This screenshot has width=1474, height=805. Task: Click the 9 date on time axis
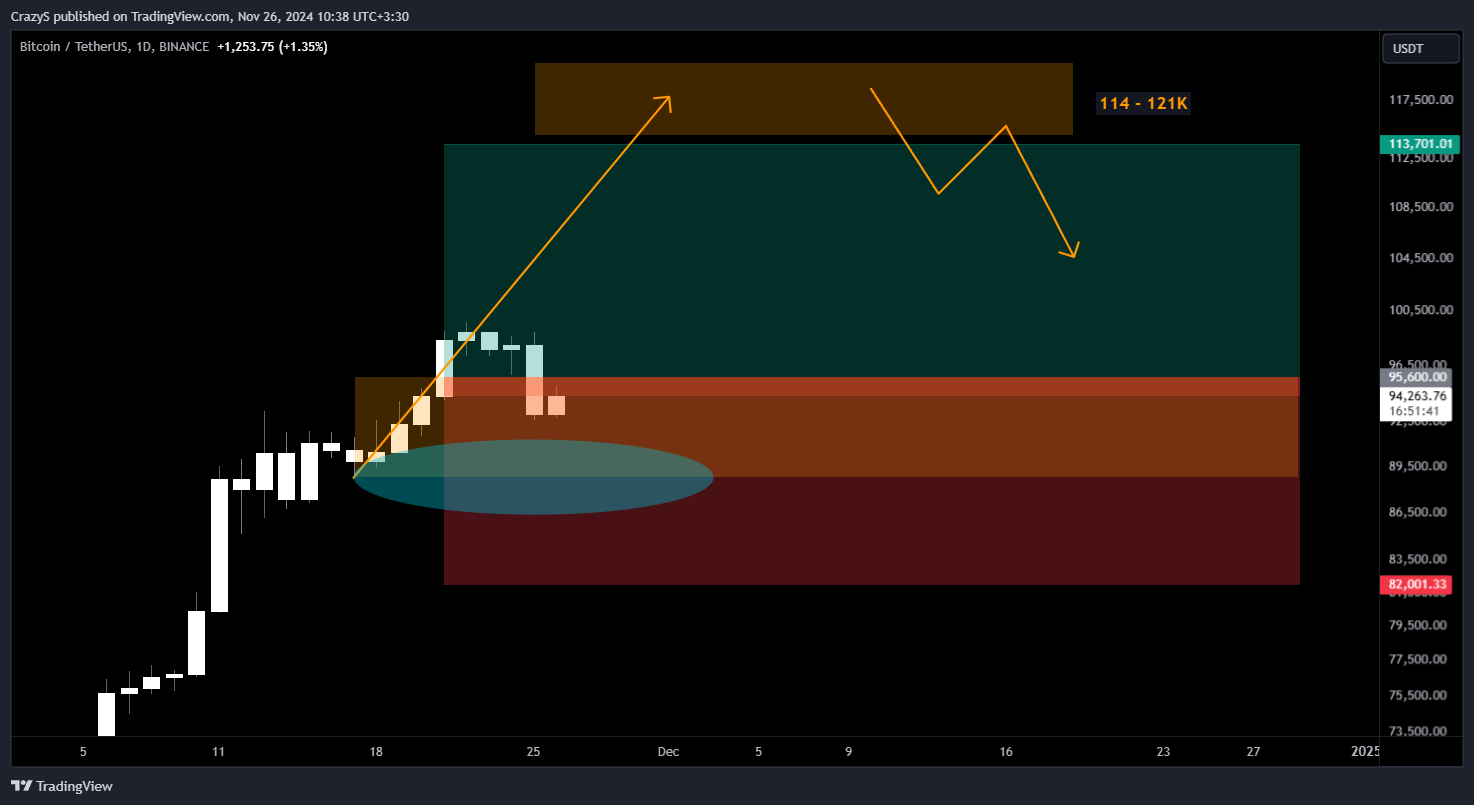[x=849, y=752]
